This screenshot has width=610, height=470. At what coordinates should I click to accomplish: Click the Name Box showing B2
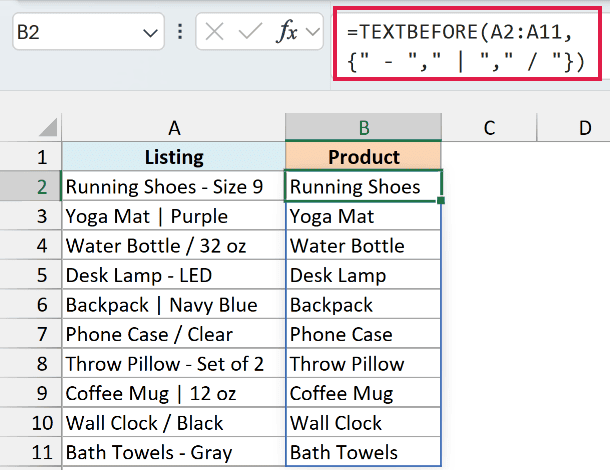click(x=88, y=32)
